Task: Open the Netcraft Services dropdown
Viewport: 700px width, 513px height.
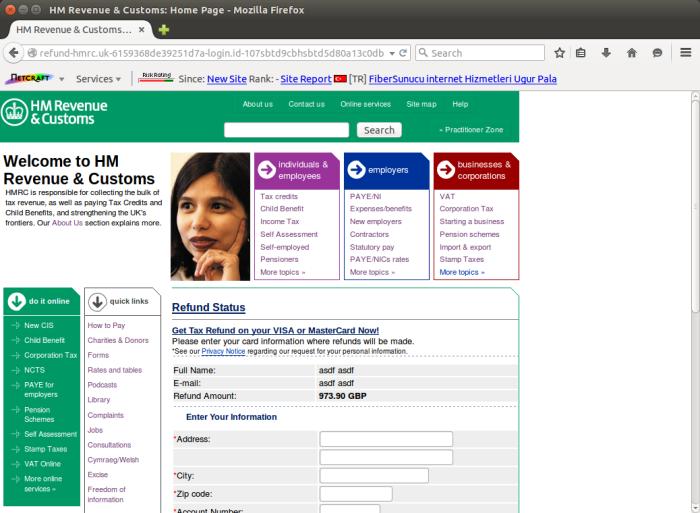Action: click(x=98, y=79)
